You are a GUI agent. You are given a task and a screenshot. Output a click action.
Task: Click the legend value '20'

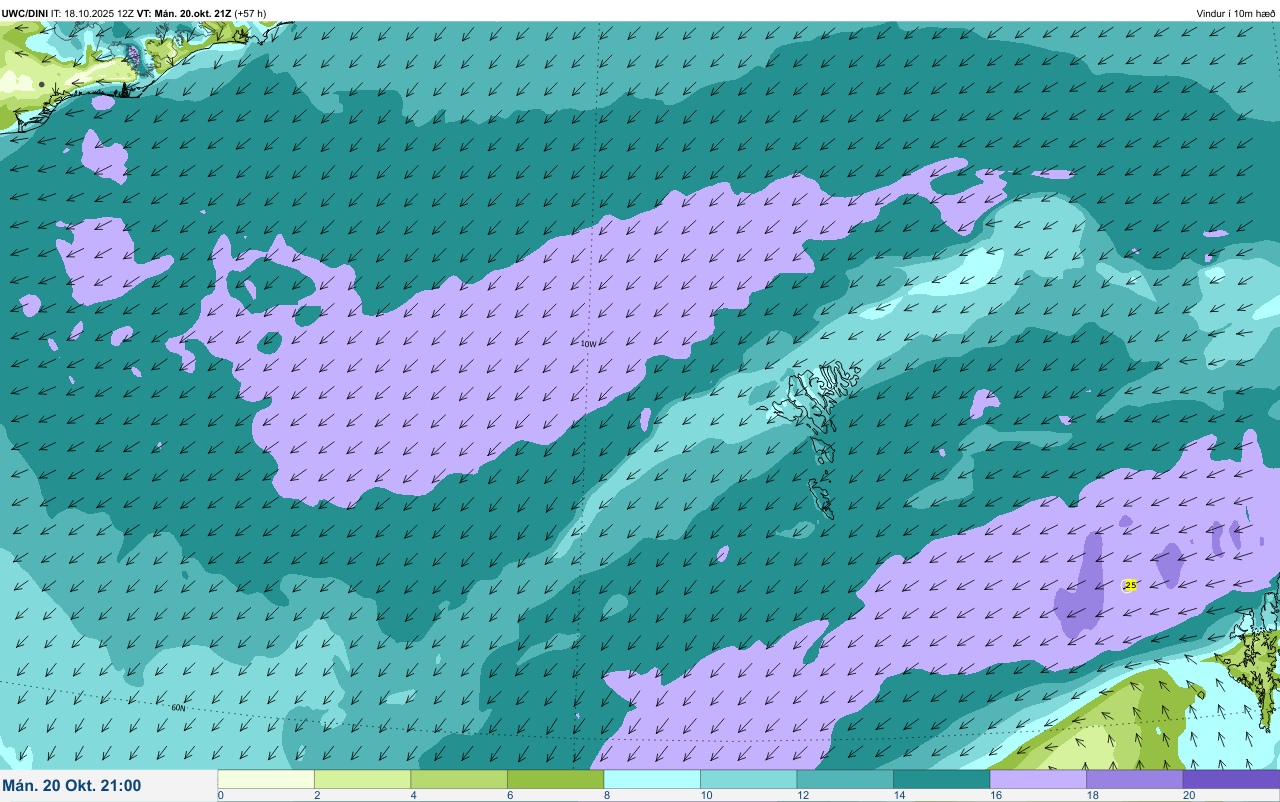pos(1188,795)
